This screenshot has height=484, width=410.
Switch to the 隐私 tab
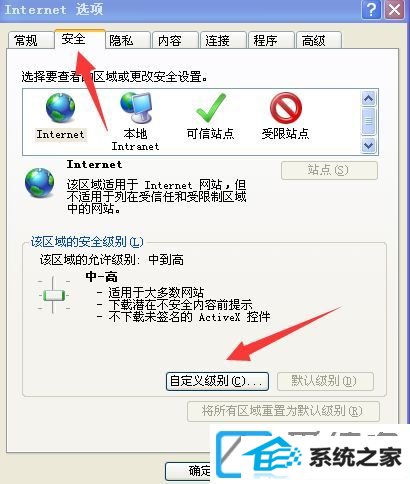[x=121, y=41]
